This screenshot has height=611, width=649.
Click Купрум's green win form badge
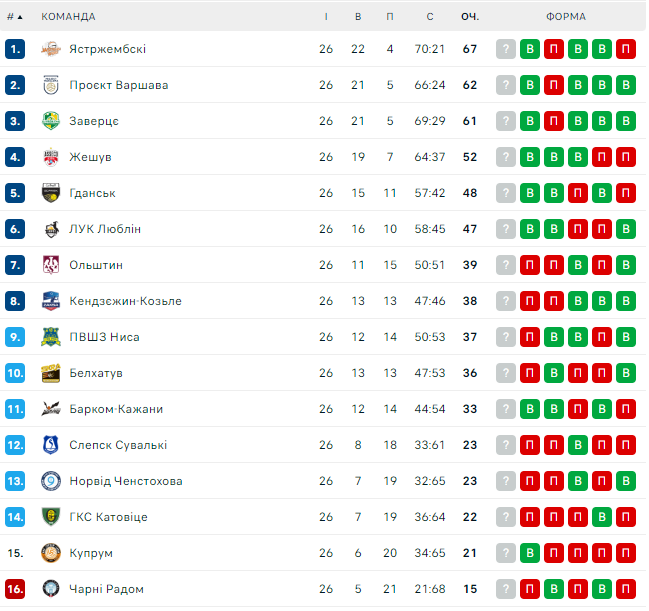point(530,553)
